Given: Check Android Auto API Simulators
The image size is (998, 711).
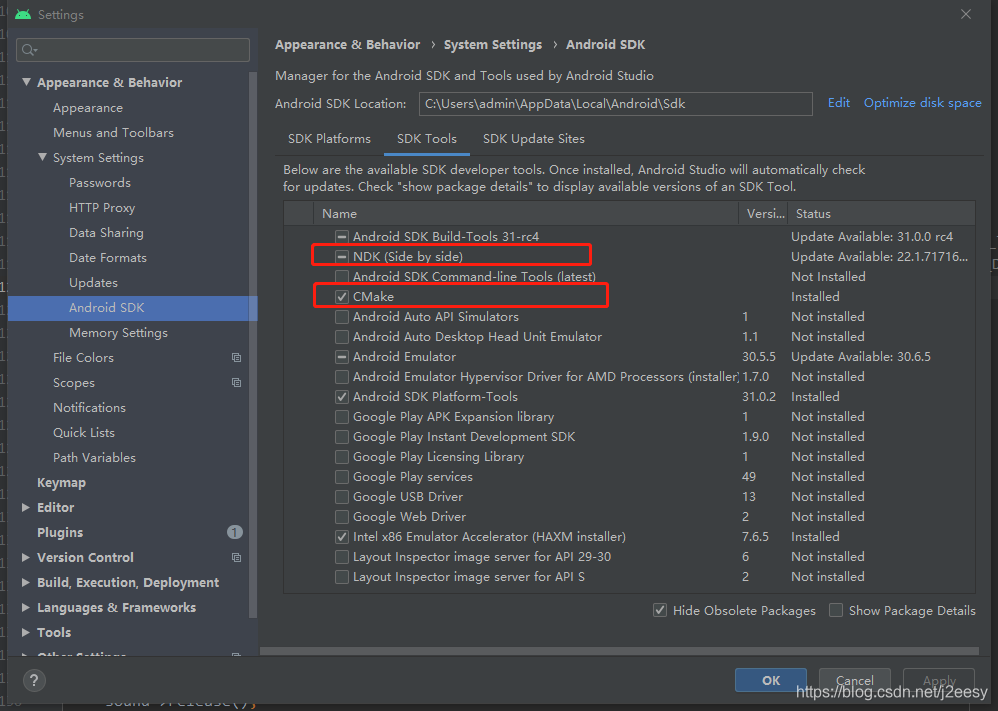Looking at the screenshot, I should point(342,317).
